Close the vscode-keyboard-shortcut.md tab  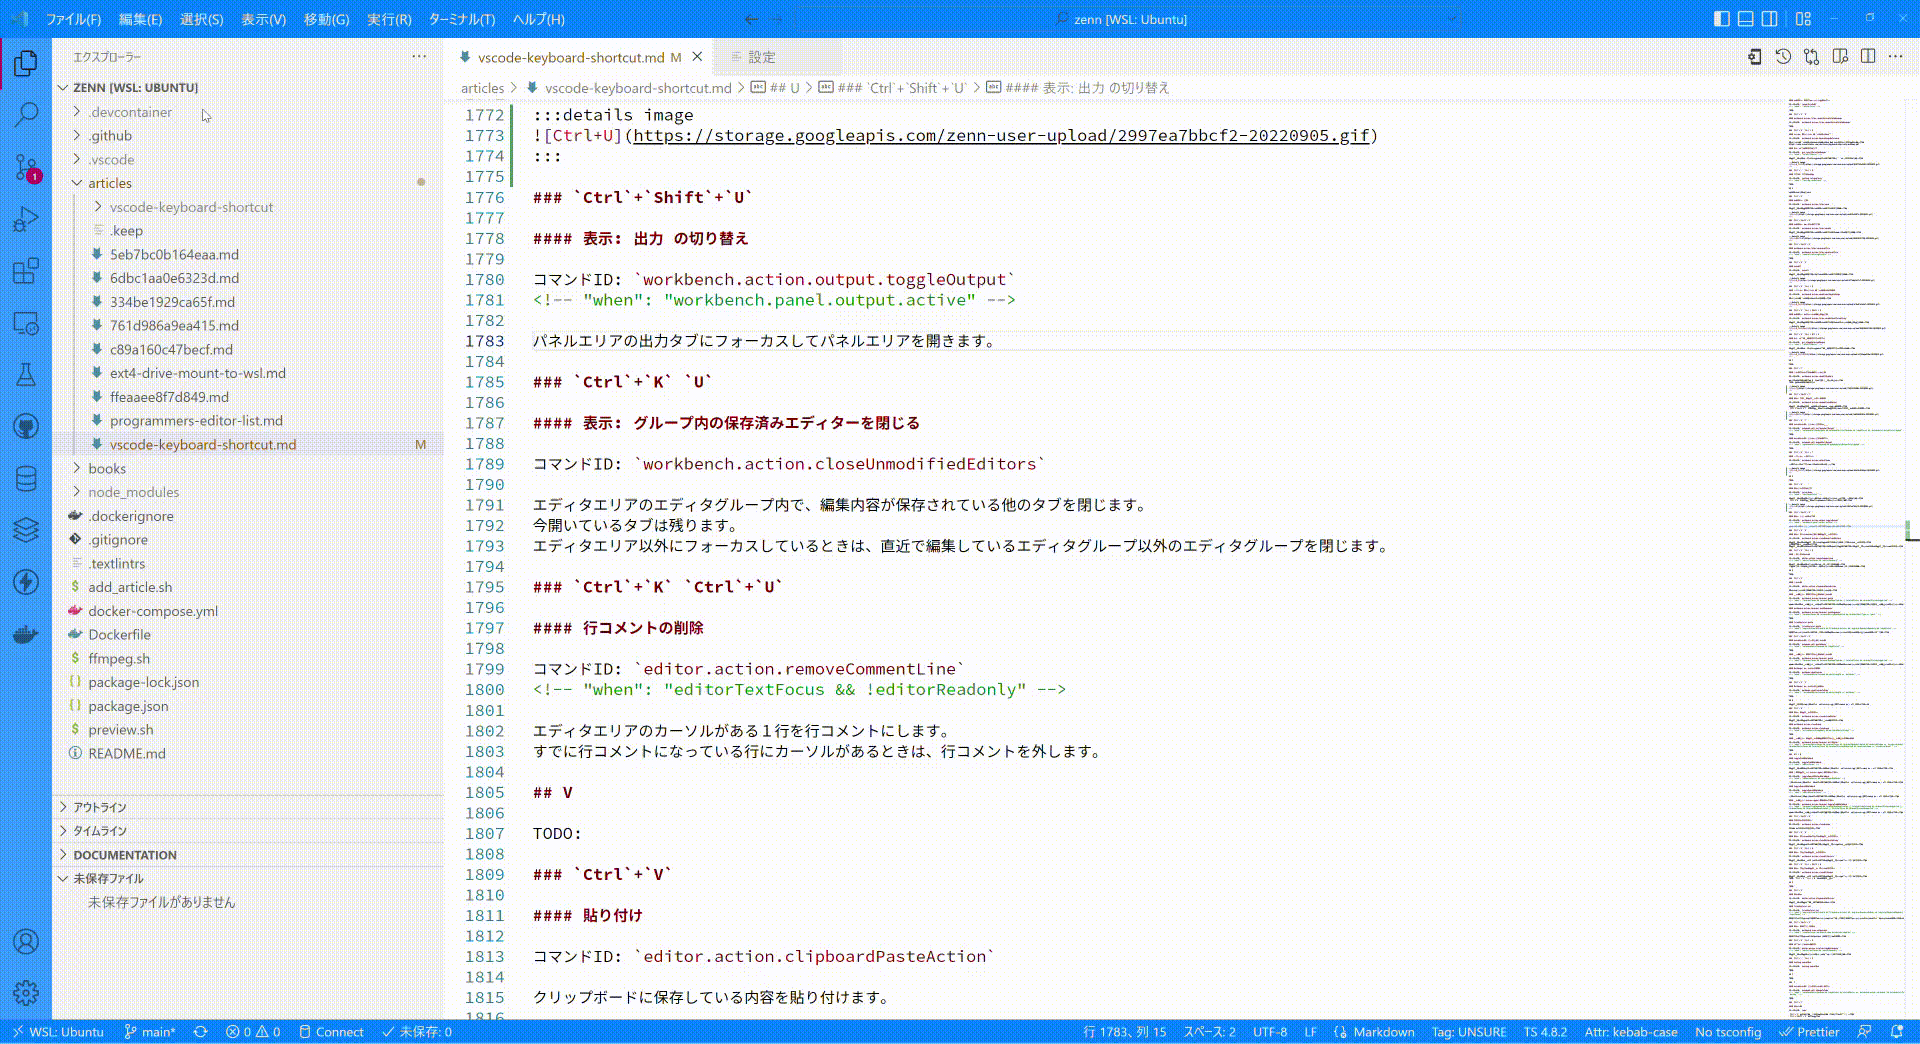pos(697,57)
